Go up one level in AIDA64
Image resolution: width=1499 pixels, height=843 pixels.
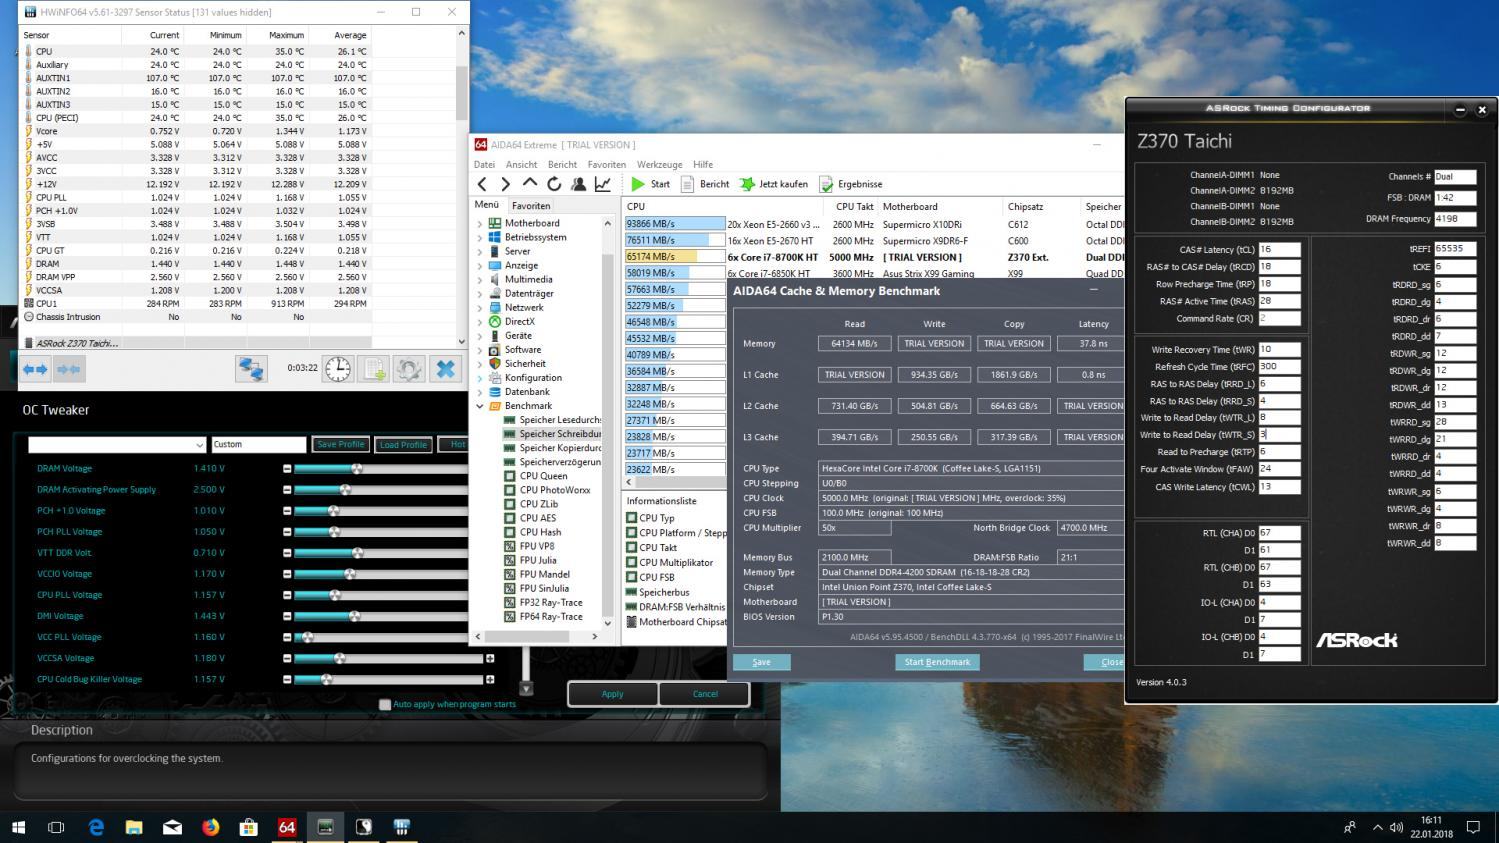point(530,184)
